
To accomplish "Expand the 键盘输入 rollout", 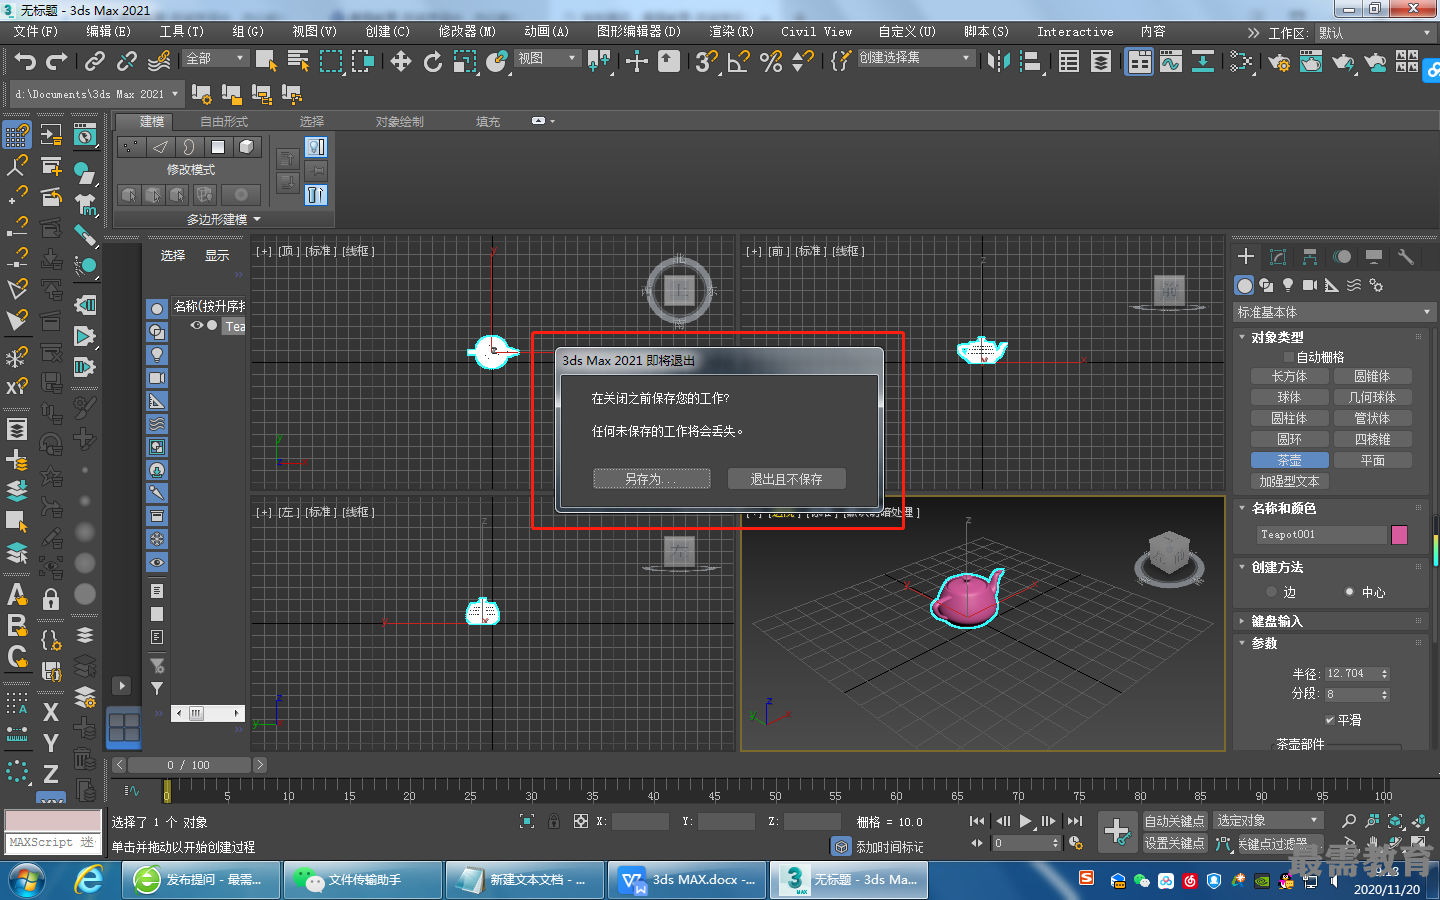I will coord(1277,621).
